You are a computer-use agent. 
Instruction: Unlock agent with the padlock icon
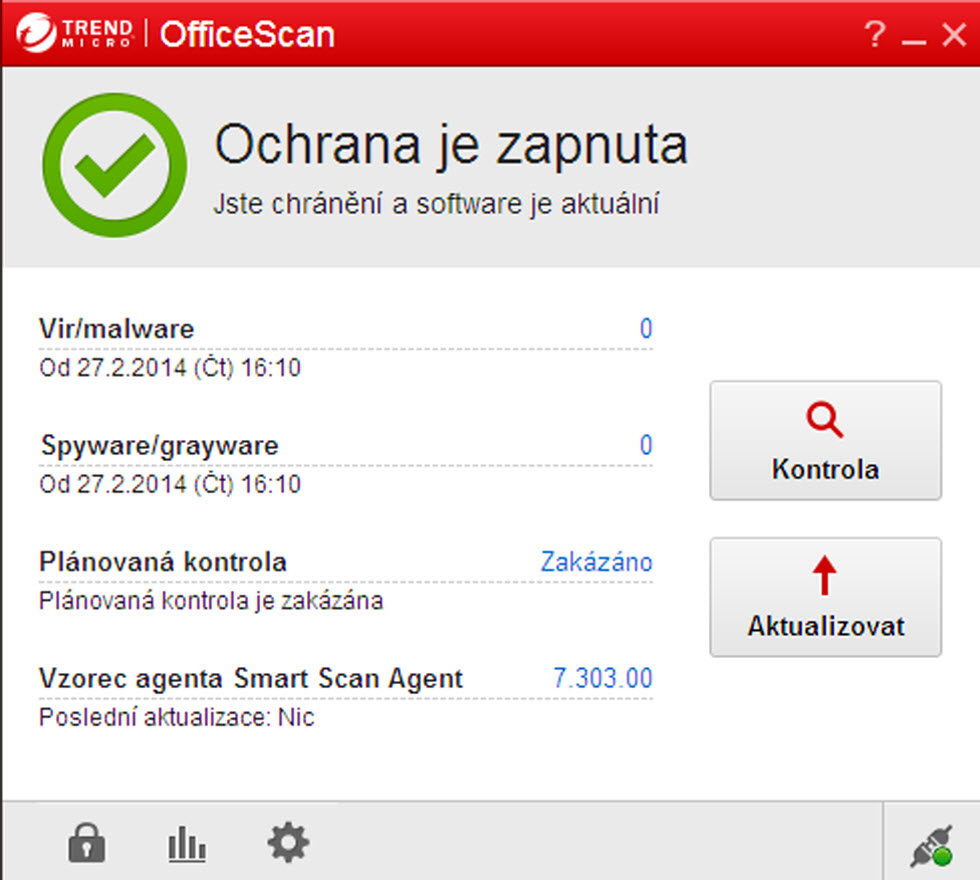click(87, 844)
